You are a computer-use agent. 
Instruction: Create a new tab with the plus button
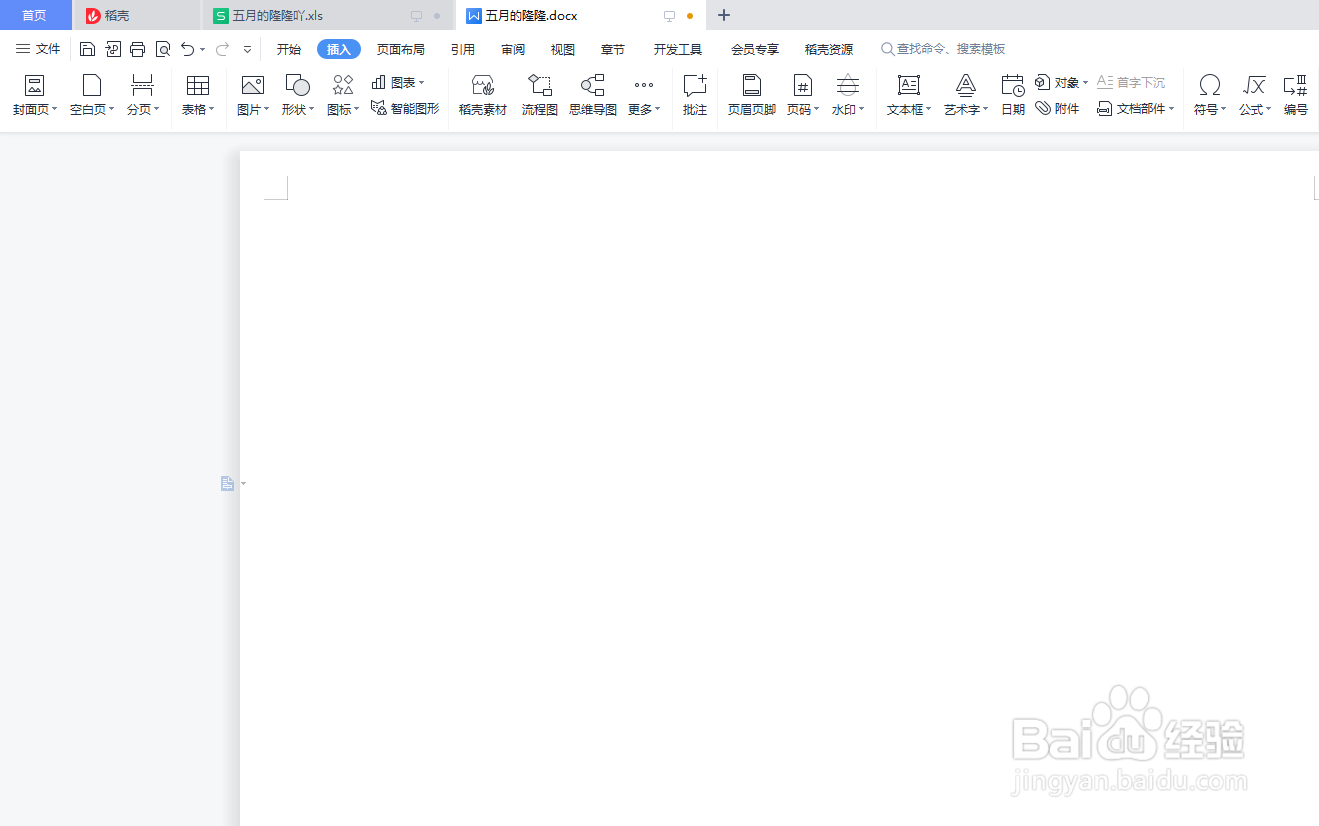pyautogui.click(x=723, y=15)
